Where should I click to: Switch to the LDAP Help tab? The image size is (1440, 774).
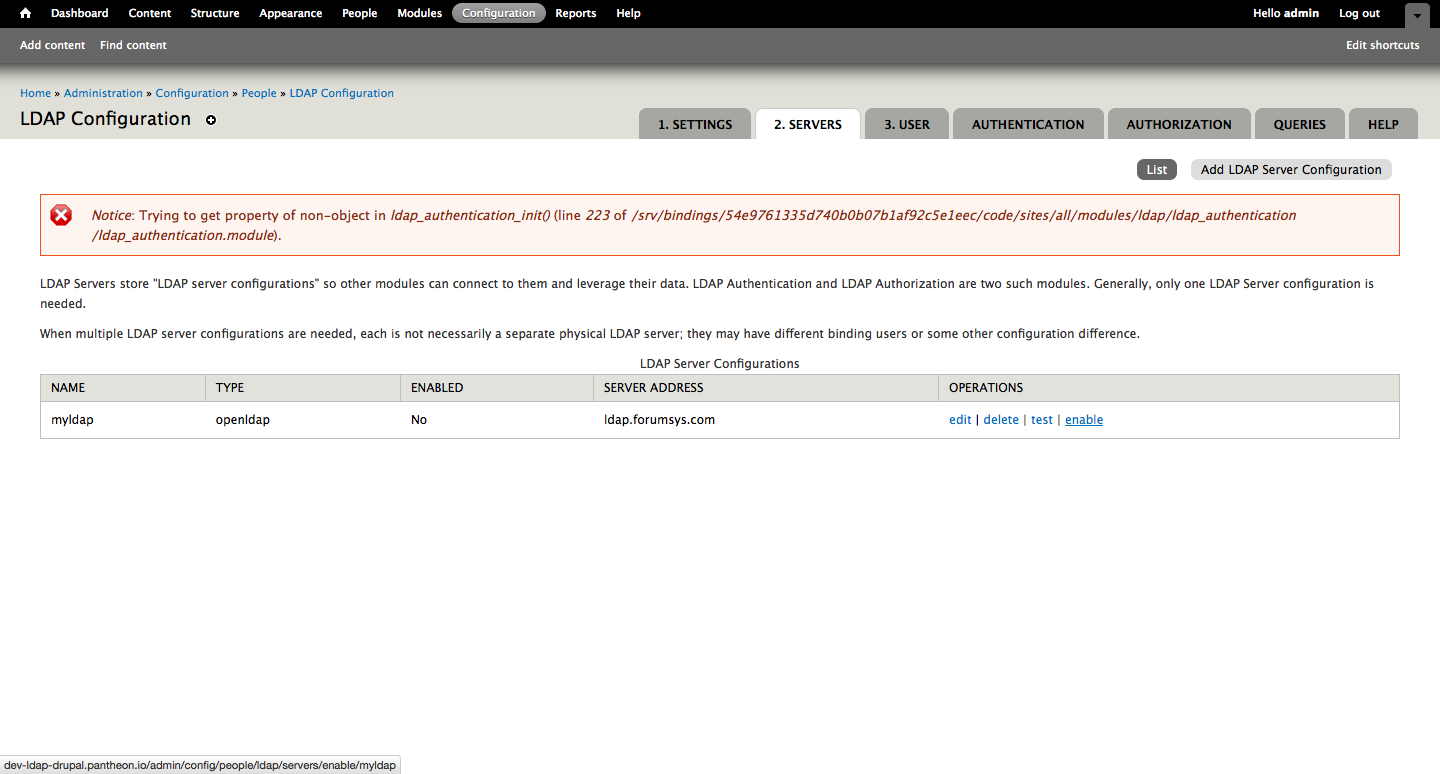1383,124
